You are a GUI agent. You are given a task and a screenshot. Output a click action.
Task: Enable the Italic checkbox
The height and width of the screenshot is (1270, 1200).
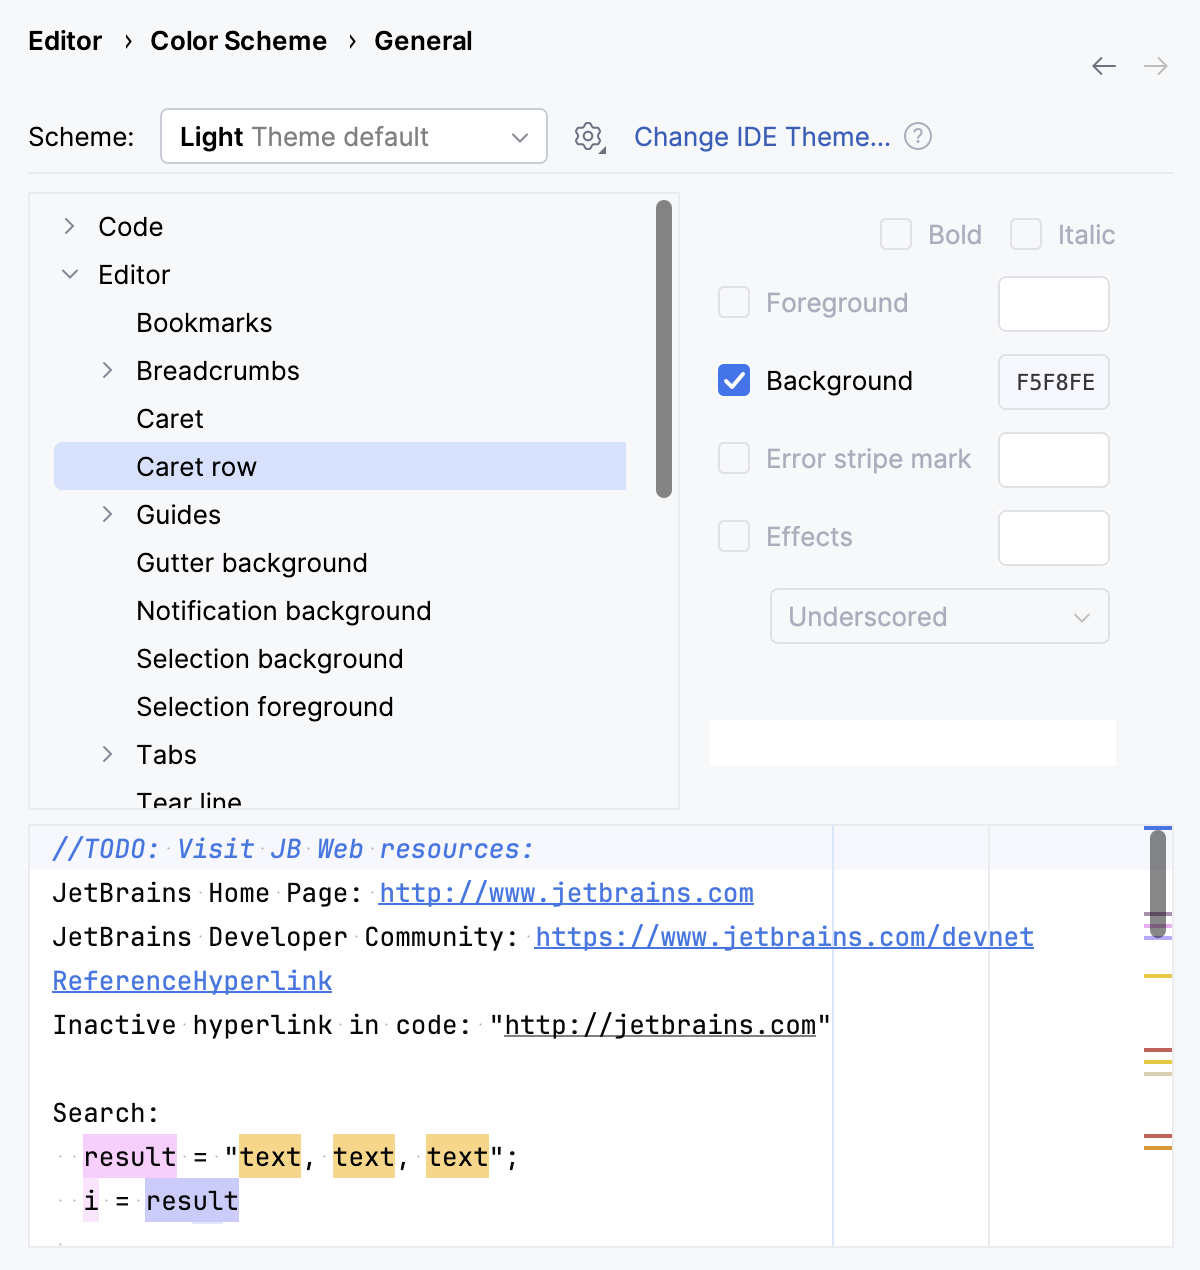[x=1026, y=234]
